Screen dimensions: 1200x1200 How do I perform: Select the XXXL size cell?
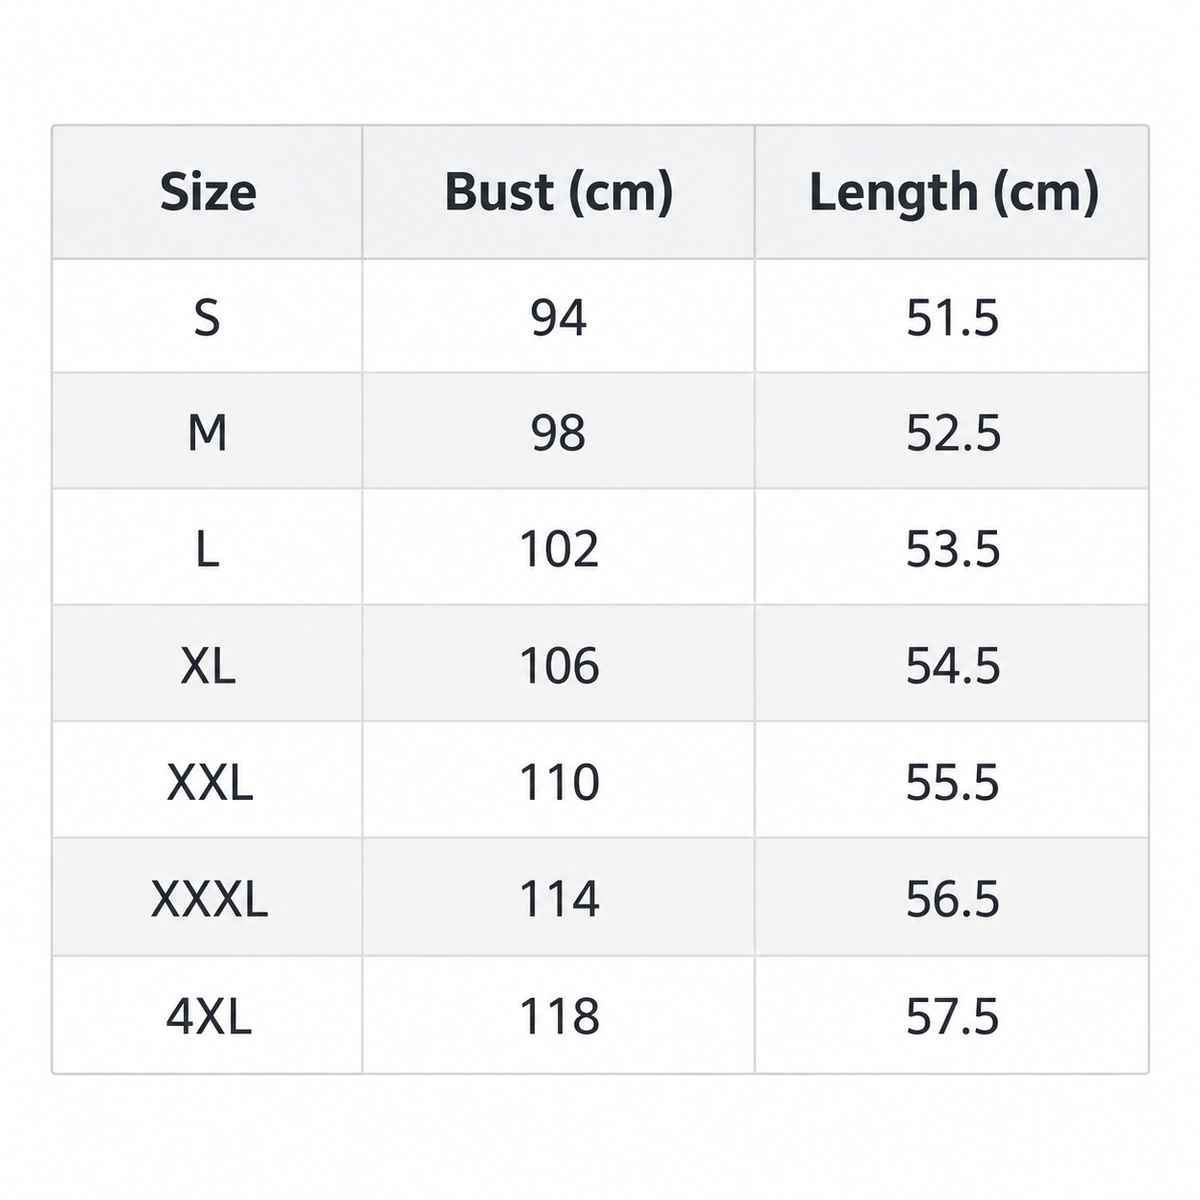click(x=208, y=898)
